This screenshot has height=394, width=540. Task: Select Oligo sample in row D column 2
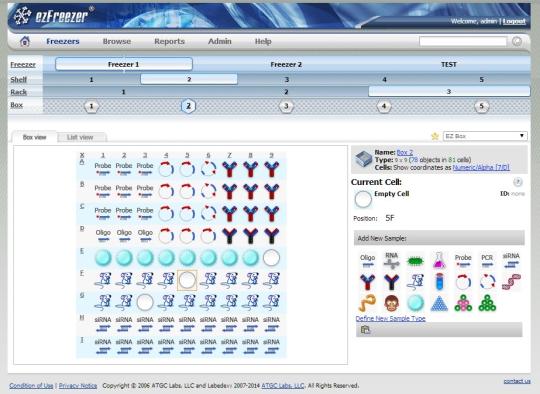coord(124,236)
